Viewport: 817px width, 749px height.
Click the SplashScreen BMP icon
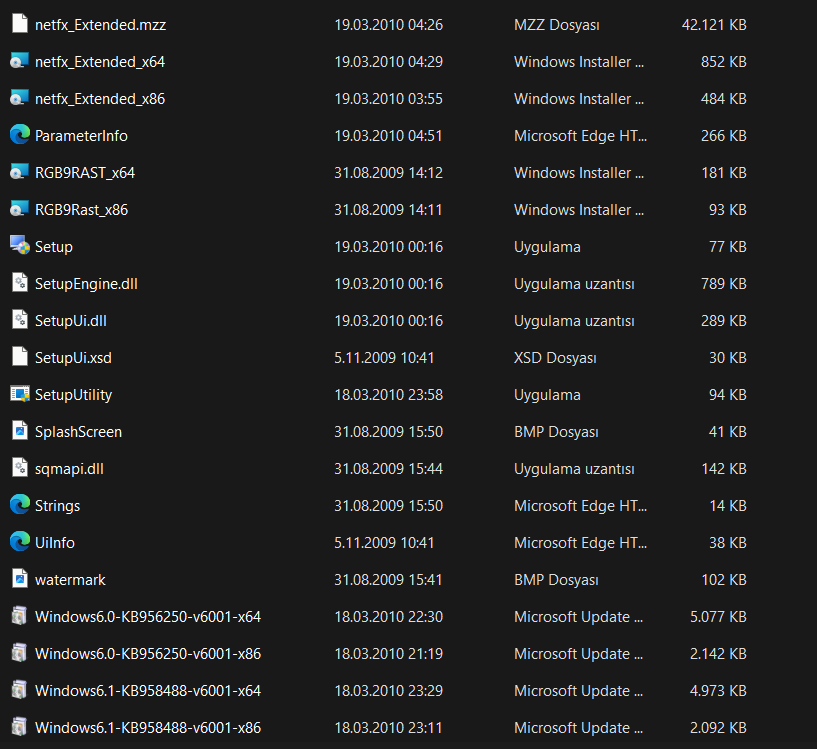(19, 431)
